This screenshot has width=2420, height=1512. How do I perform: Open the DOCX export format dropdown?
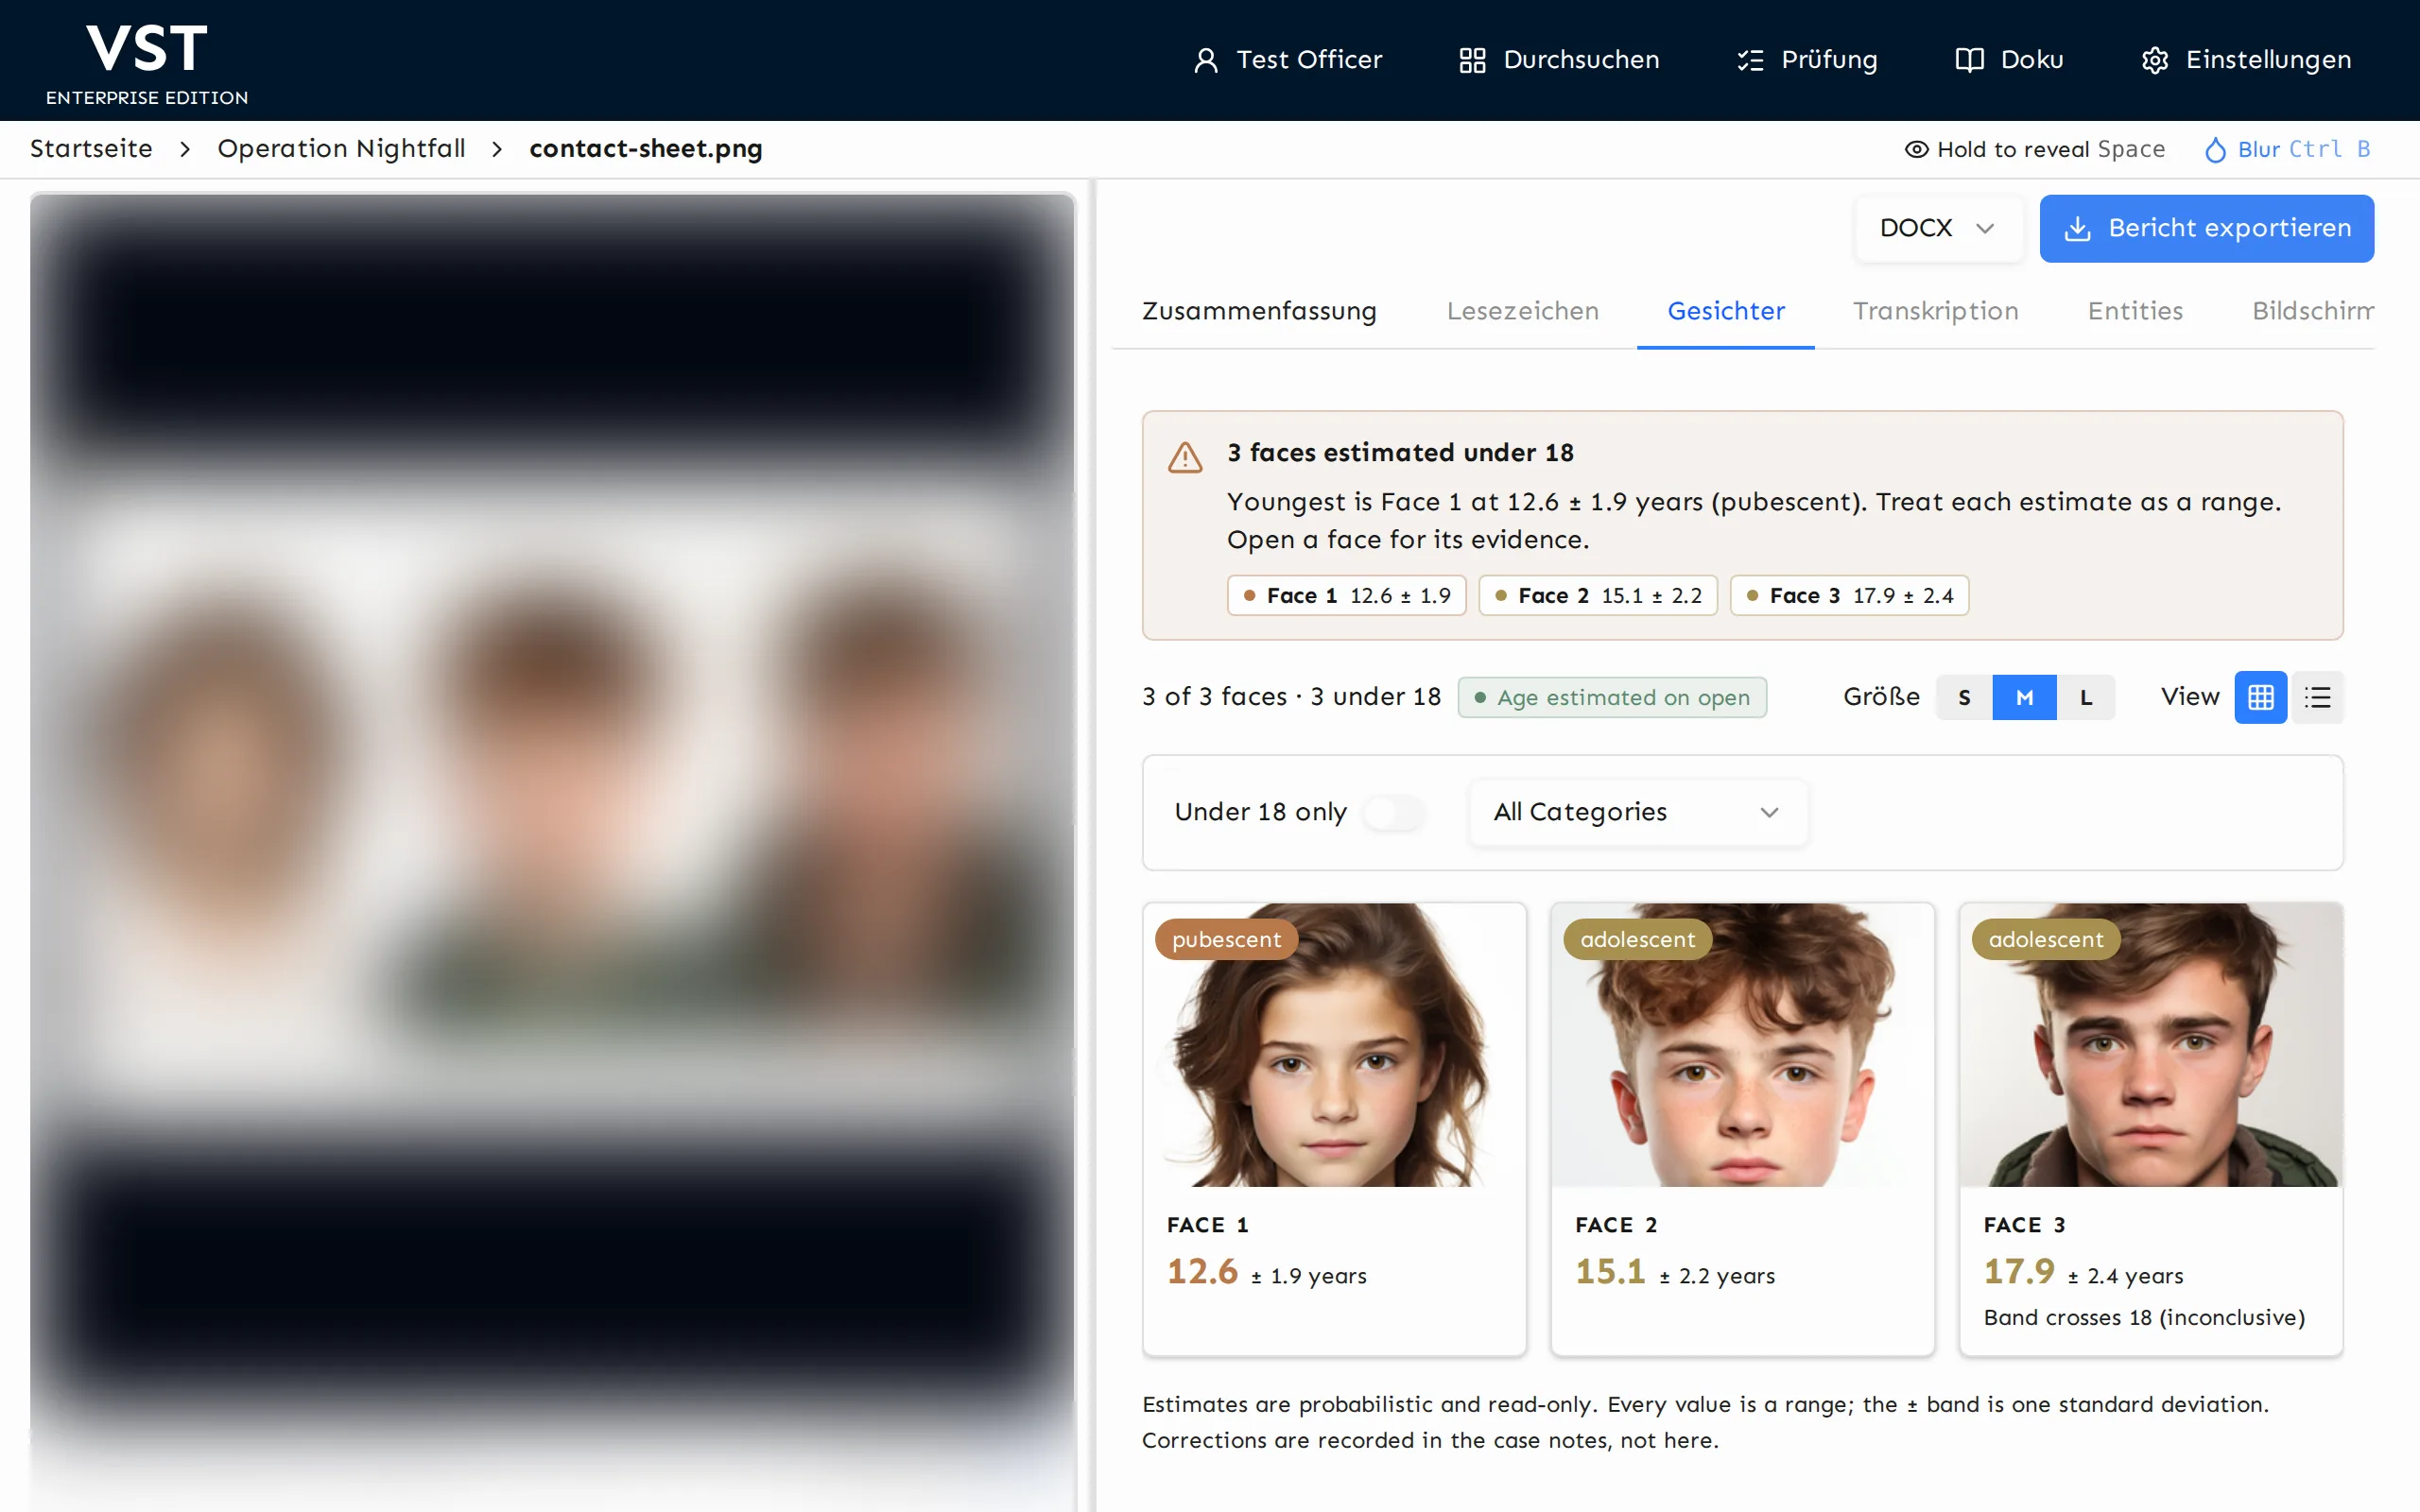coord(1938,228)
